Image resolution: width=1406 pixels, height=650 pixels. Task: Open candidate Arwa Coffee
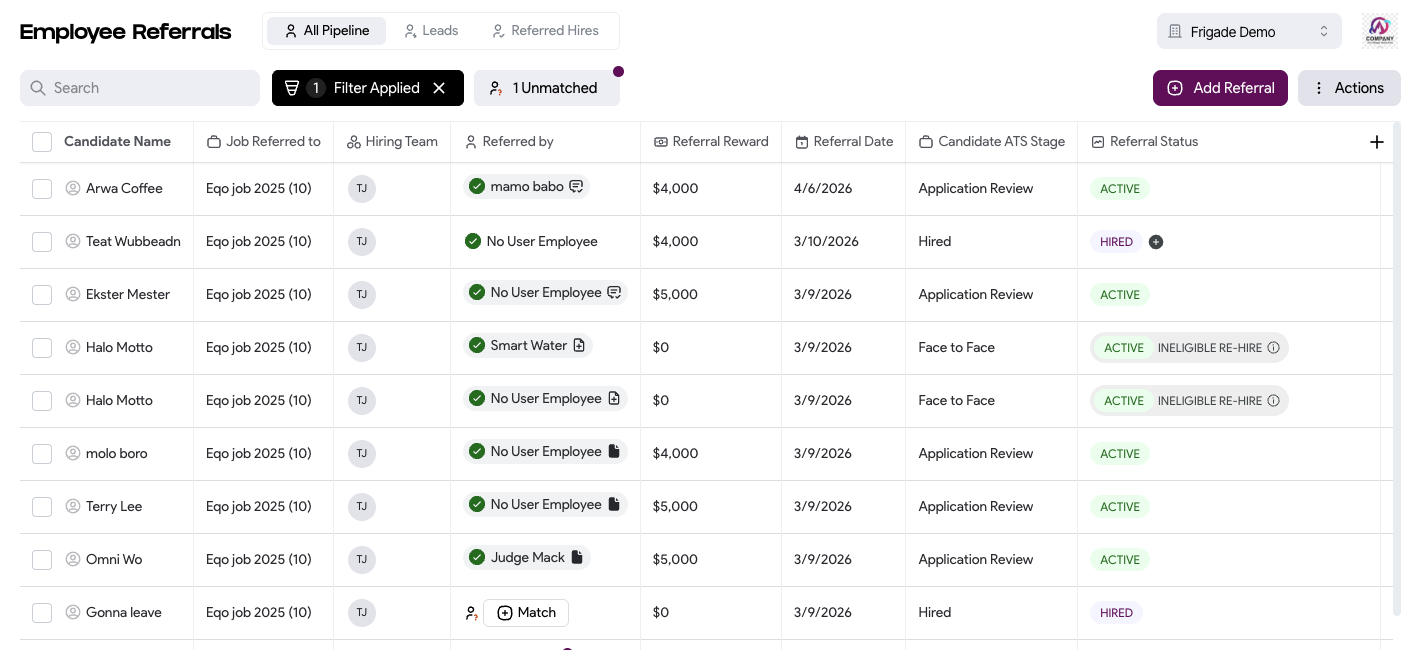[x=124, y=188]
